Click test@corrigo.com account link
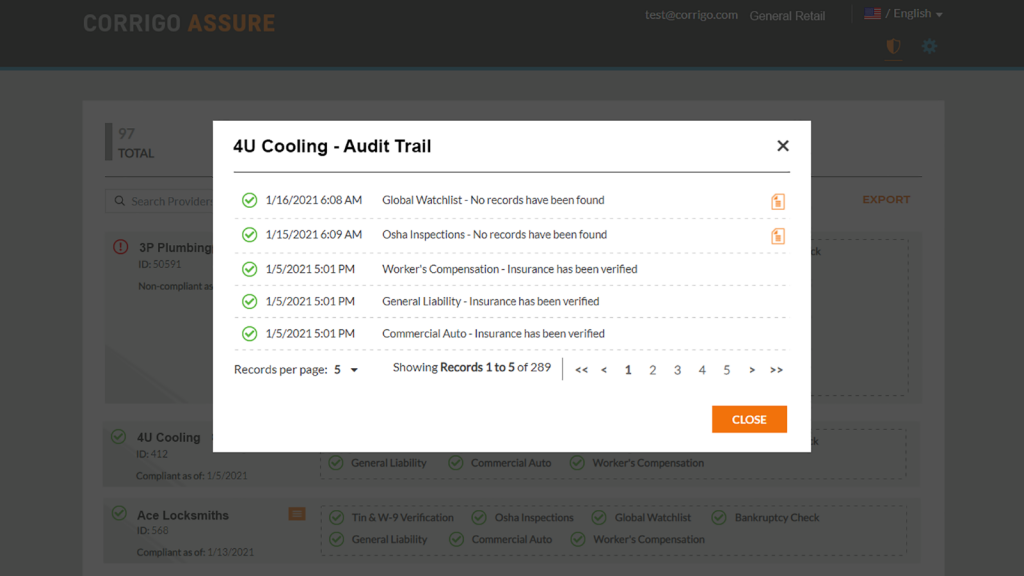Viewport: 1024px width, 576px height. click(x=692, y=15)
